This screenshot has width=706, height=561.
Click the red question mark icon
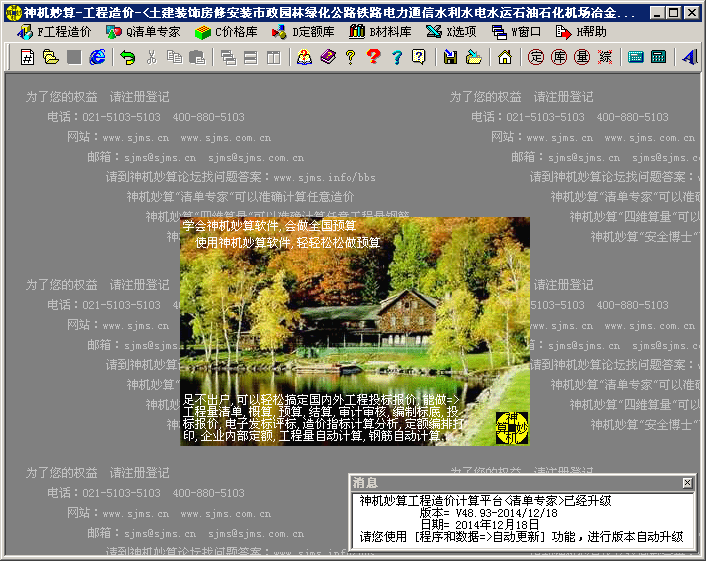coord(374,57)
